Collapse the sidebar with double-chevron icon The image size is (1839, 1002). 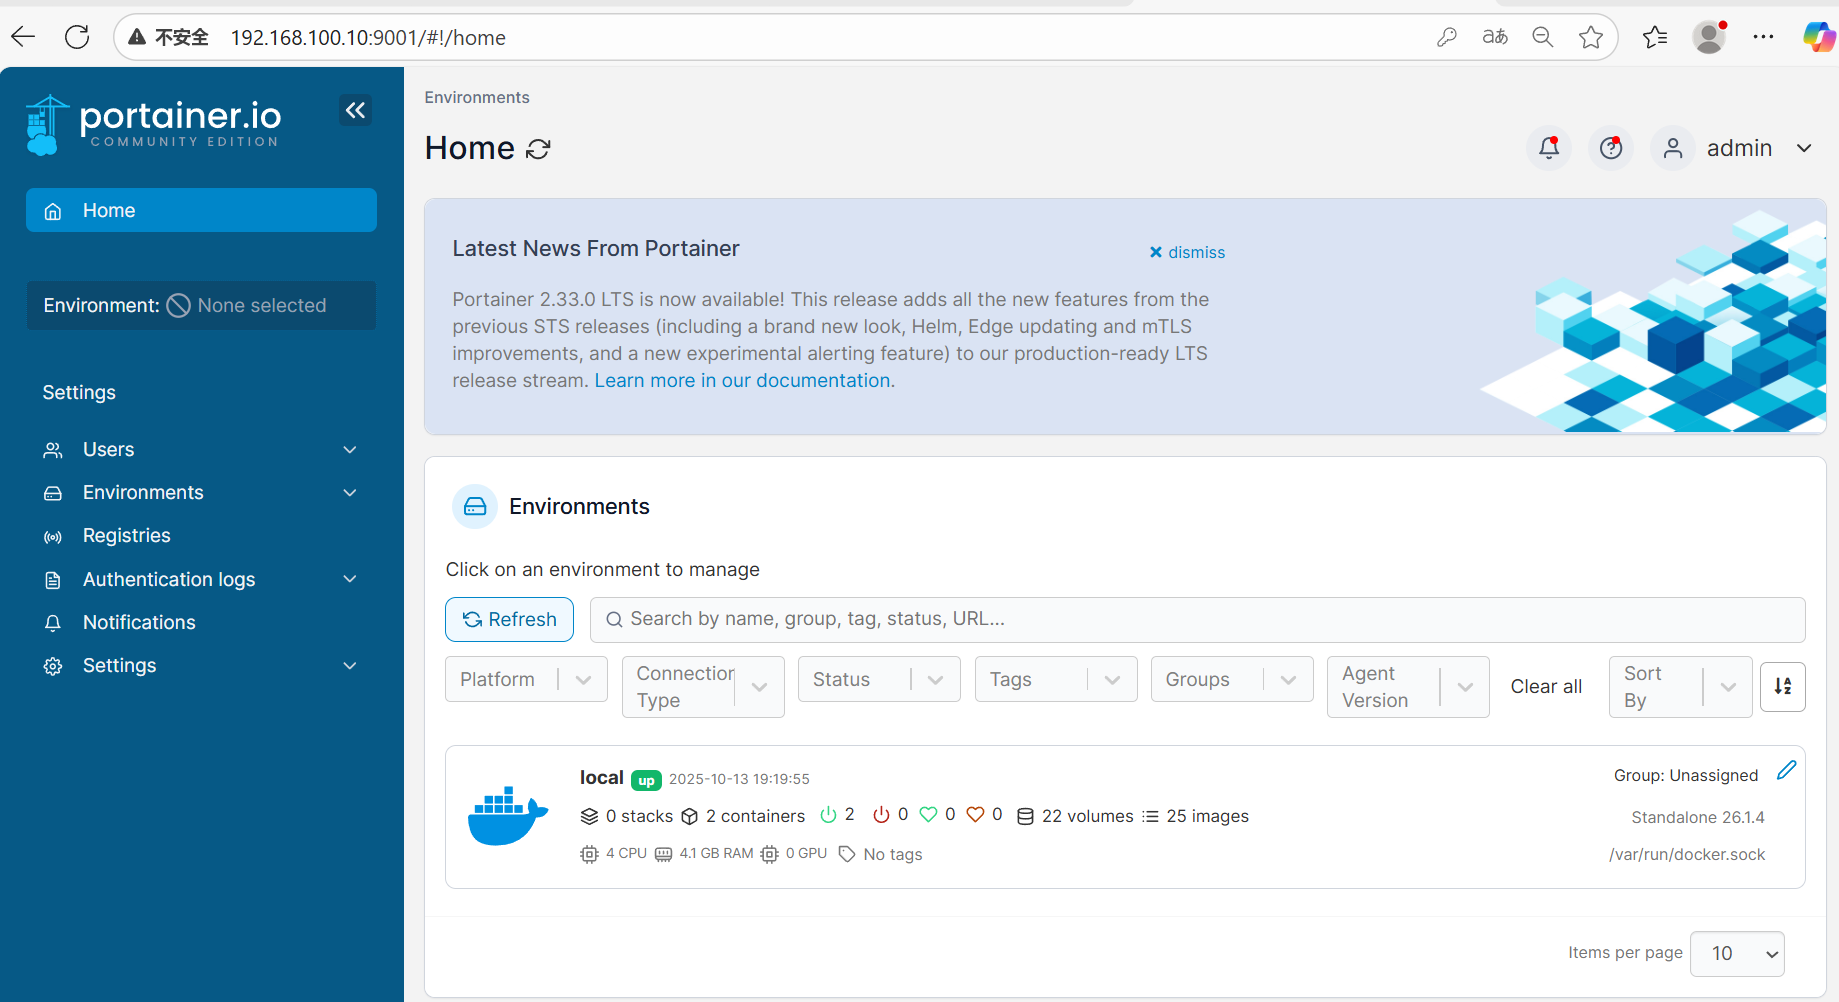point(355,110)
